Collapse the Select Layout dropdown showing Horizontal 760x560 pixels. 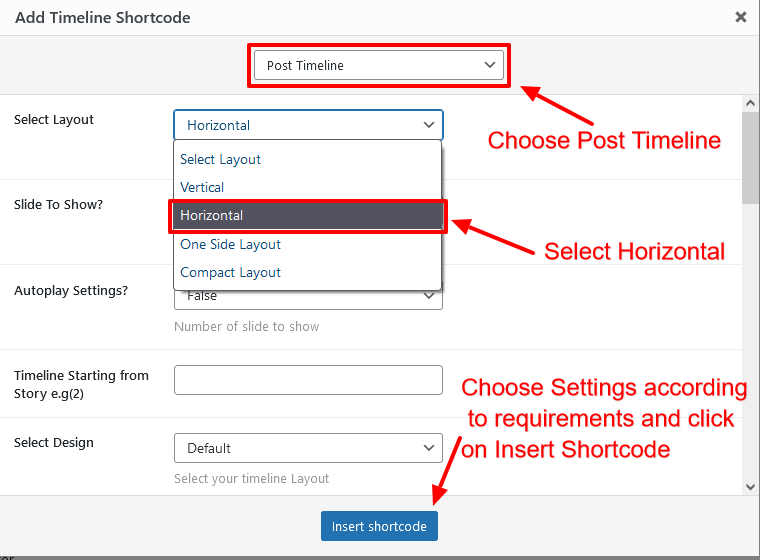click(308, 125)
